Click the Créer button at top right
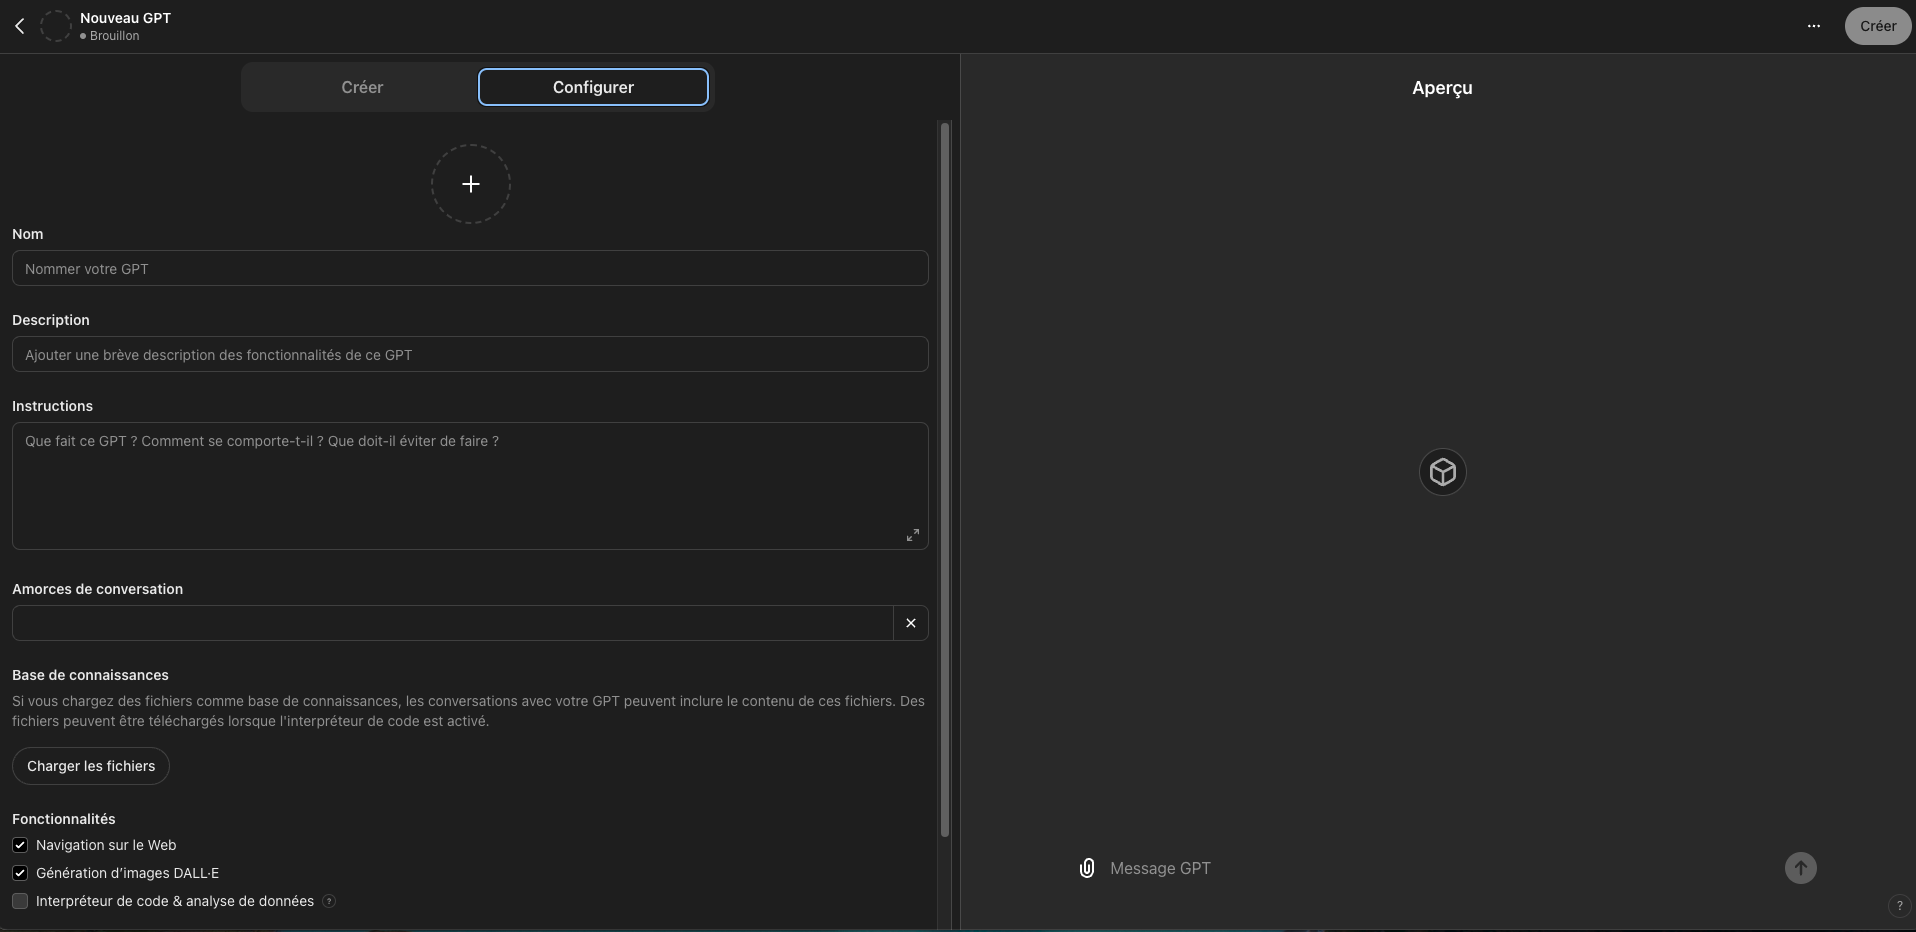This screenshot has width=1916, height=932. tap(1878, 26)
